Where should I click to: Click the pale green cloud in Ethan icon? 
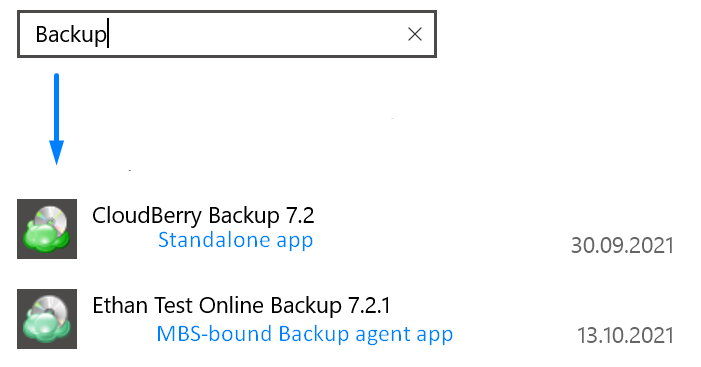click(44, 329)
